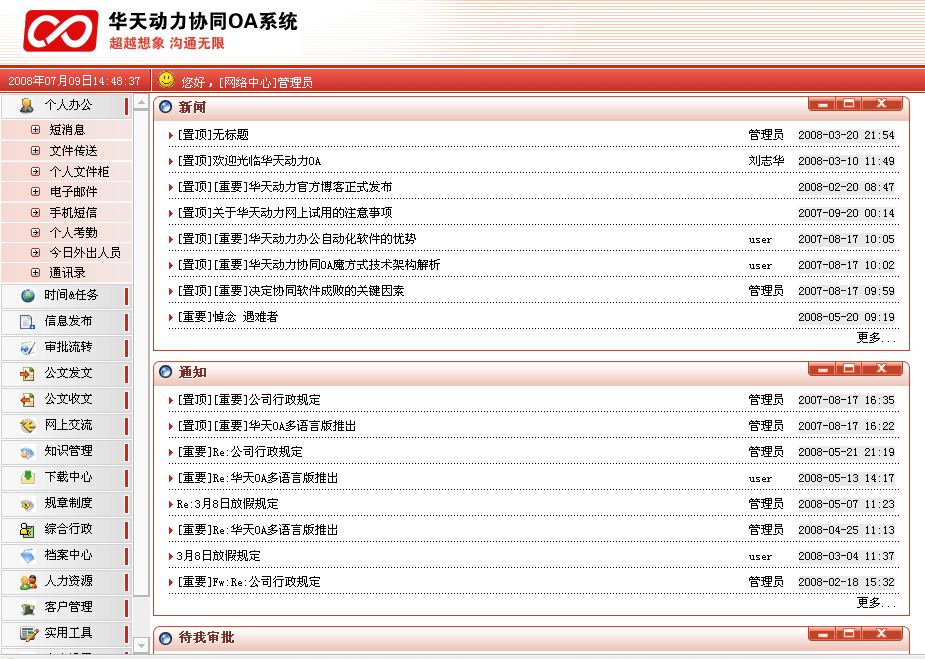Click the 知识管理 icon

(x=28, y=452)
